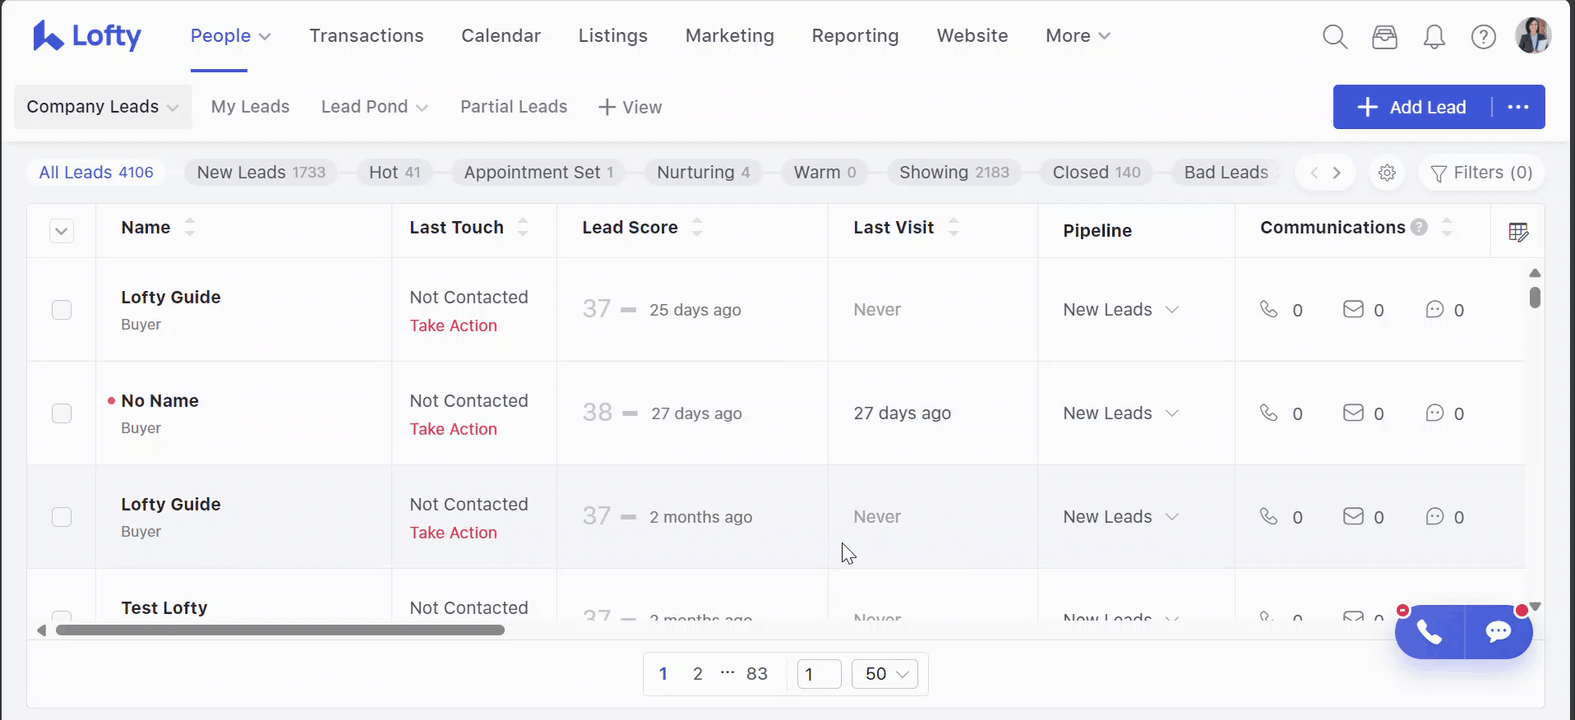Open Pipeline dropdown for 2 months ago Lofty Guide
1575x720 pixels.
tap(1121, 517)
